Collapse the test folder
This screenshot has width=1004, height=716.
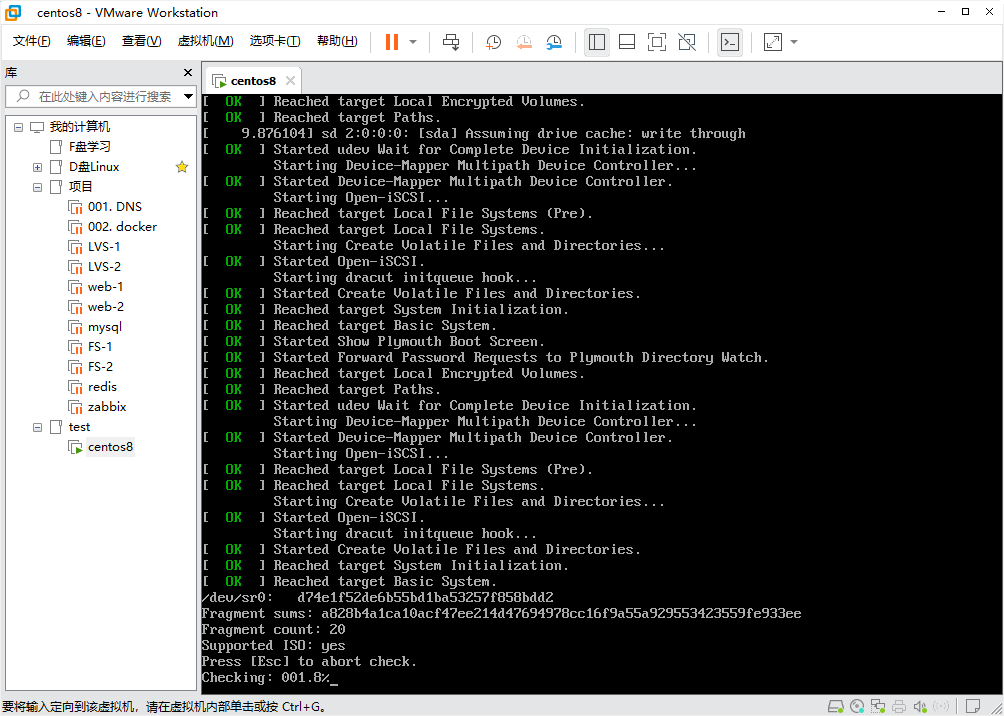37,427
